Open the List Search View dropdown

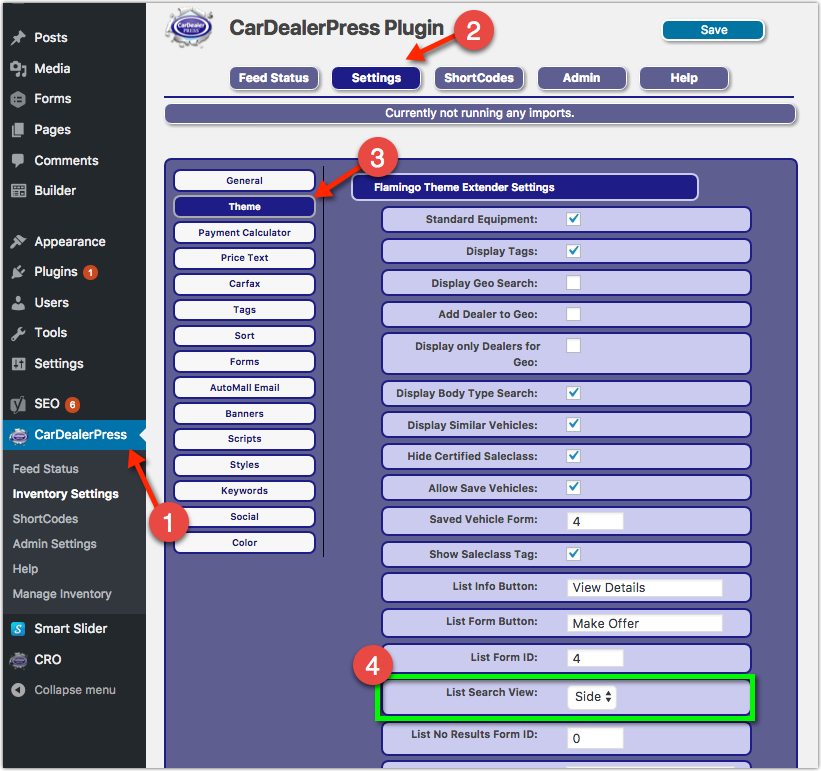click(x=592, y=697)
